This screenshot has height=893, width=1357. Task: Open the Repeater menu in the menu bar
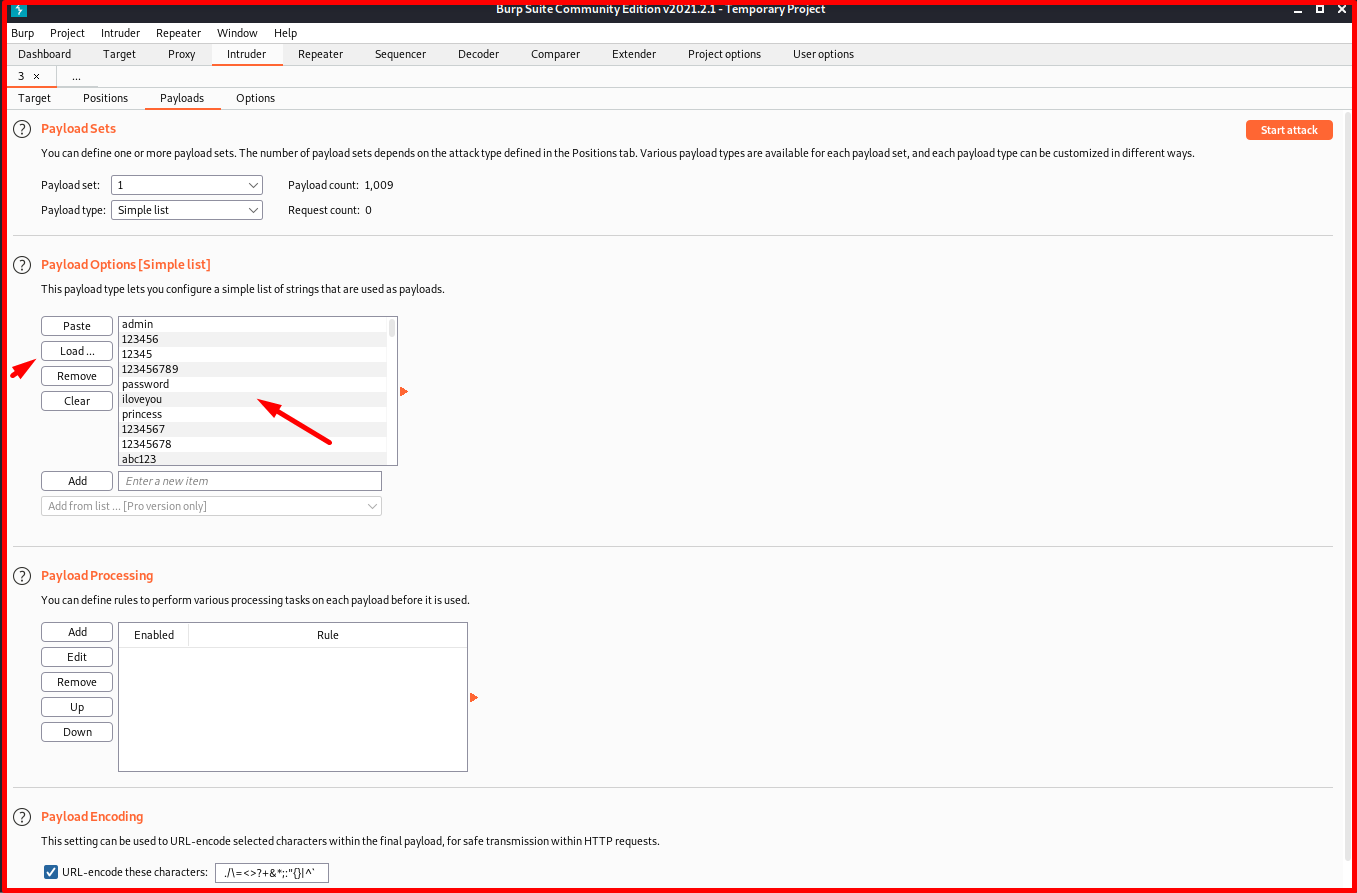point(178,33)
